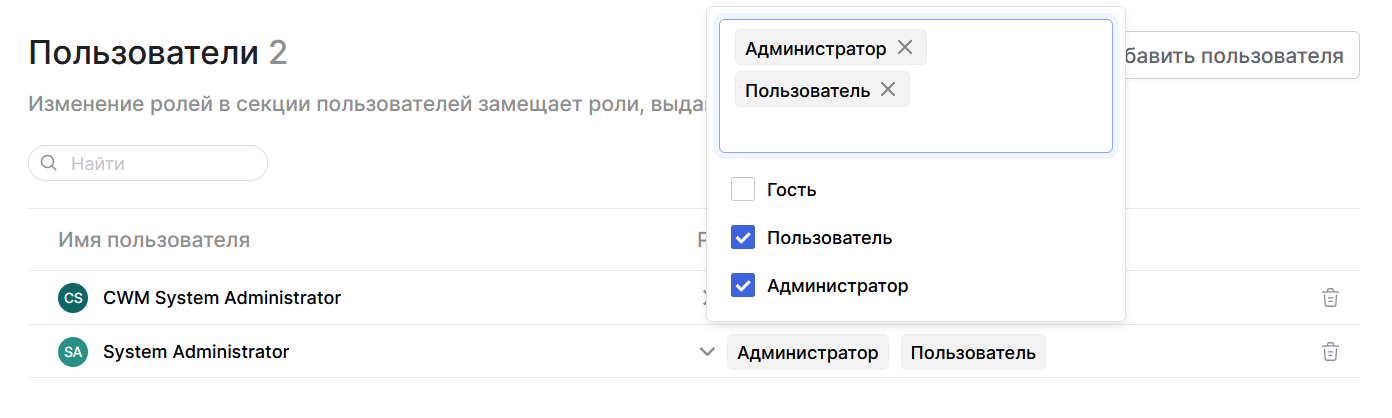Delete the CWM System Administrator user
Viewport: 1392px width, 418px height.
click(x=1330, y=298)
